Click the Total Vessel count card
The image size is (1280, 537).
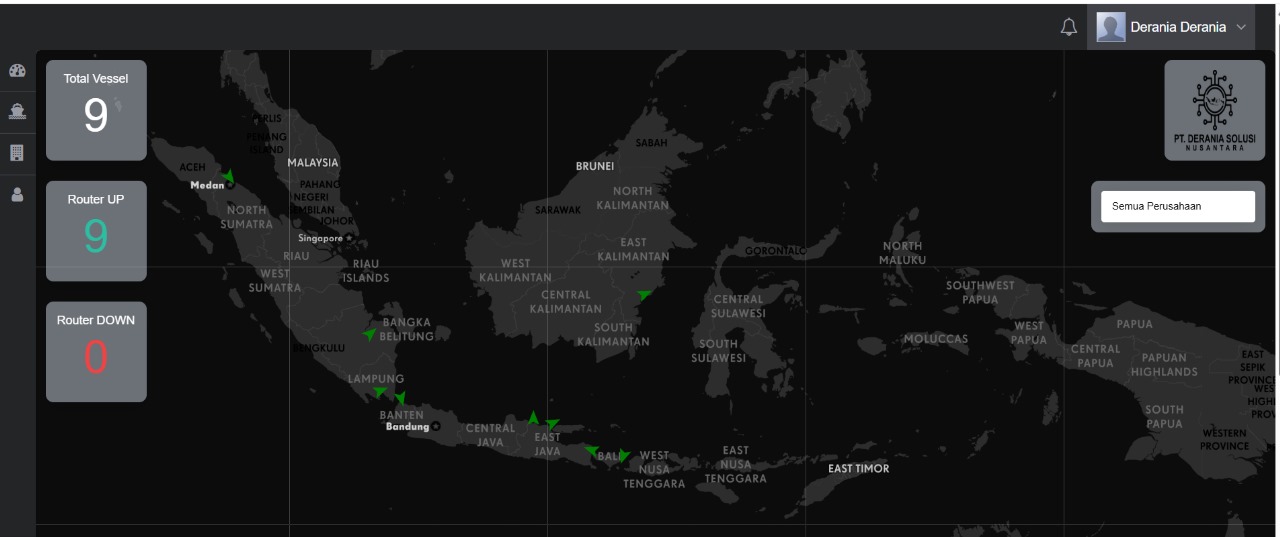tap(96, 110)
